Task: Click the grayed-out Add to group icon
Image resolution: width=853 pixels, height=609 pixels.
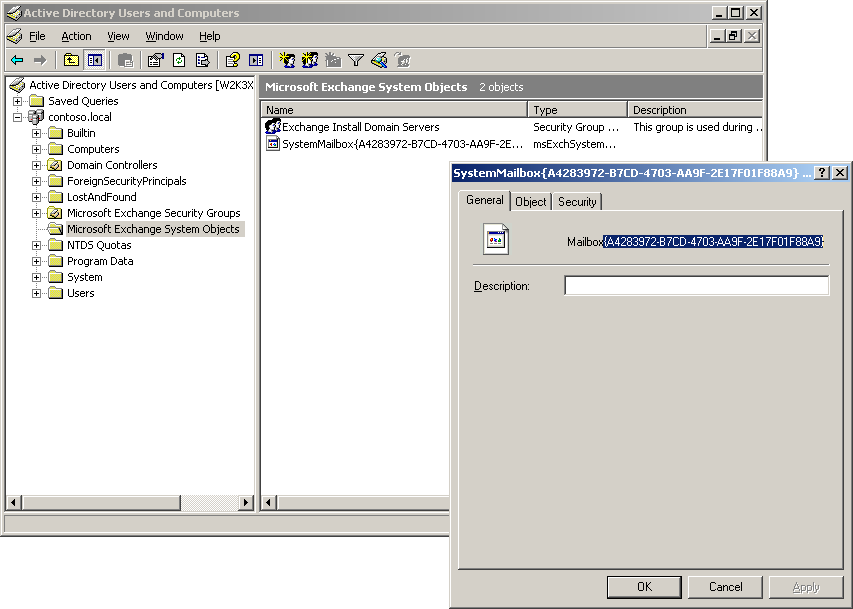Action: click(x=403, y=60)
